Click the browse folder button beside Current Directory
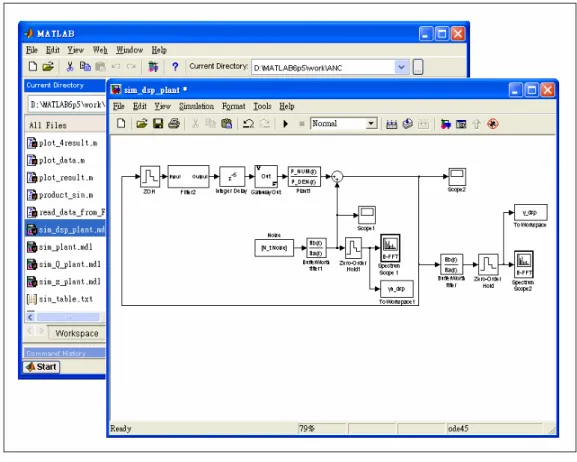Viewport: 577px width, 462px height. (x=418, y=67)
